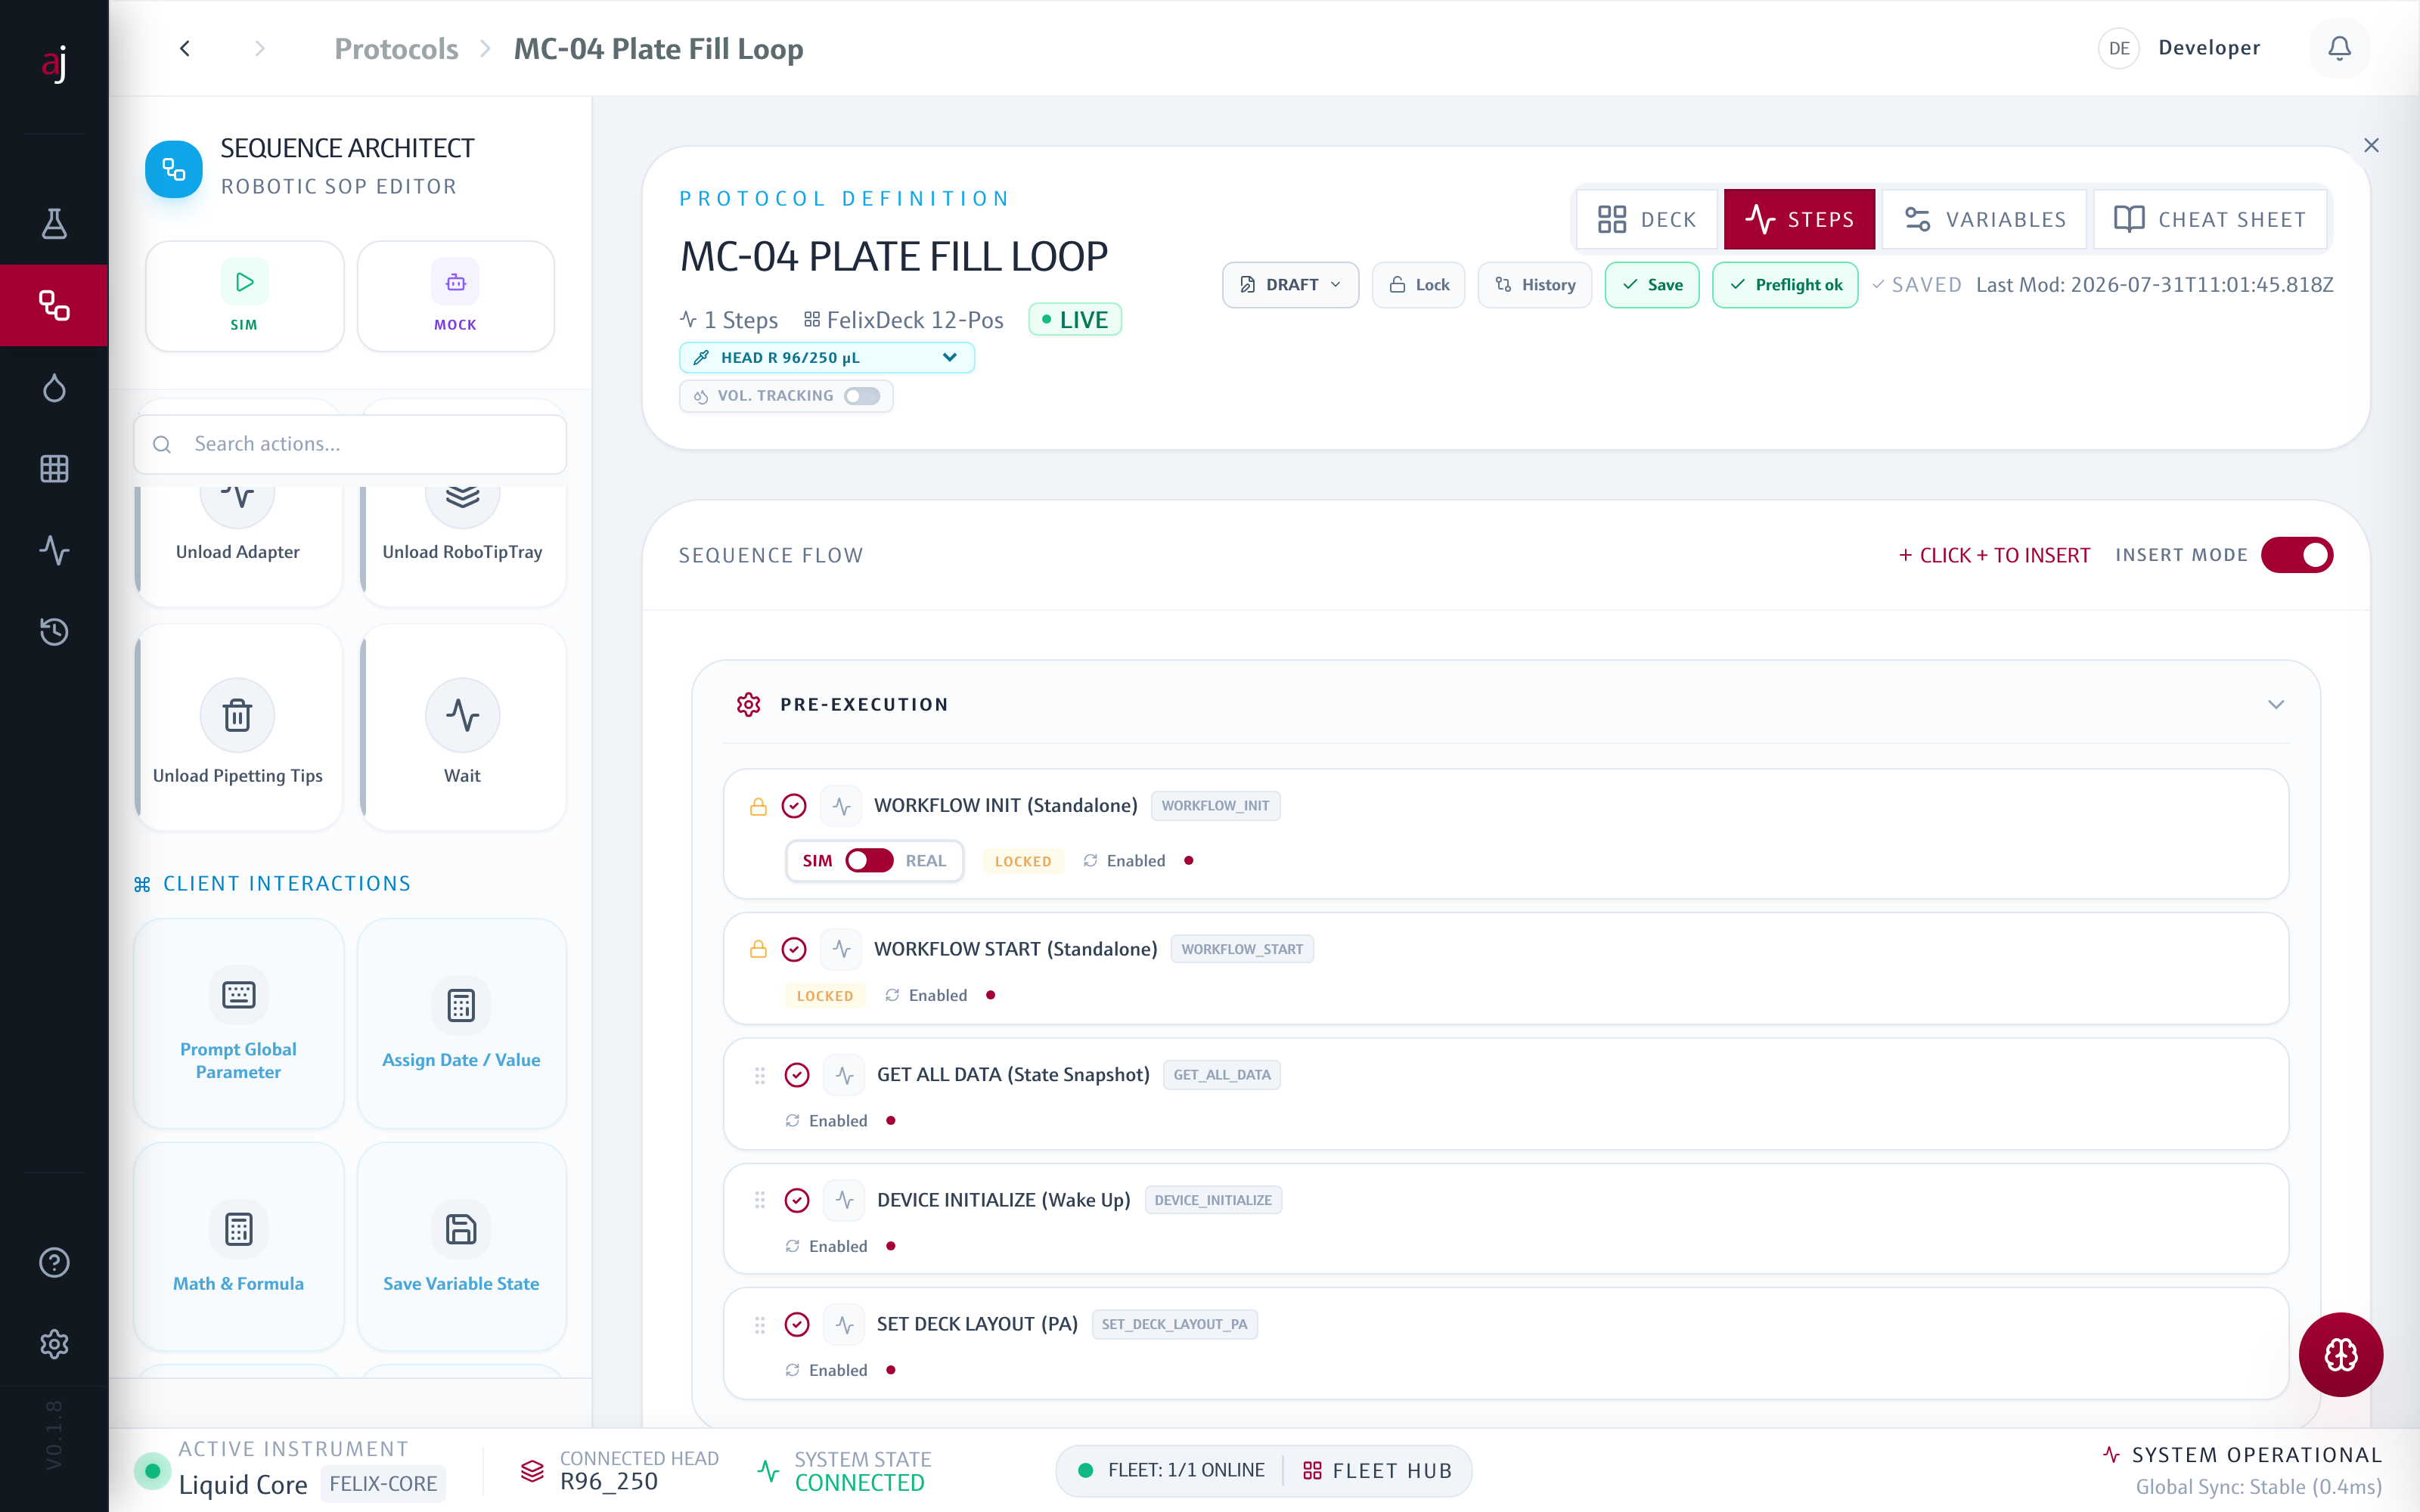Open the AI brain assistant button
2420x1512 pixels.
(2340, 1354)
